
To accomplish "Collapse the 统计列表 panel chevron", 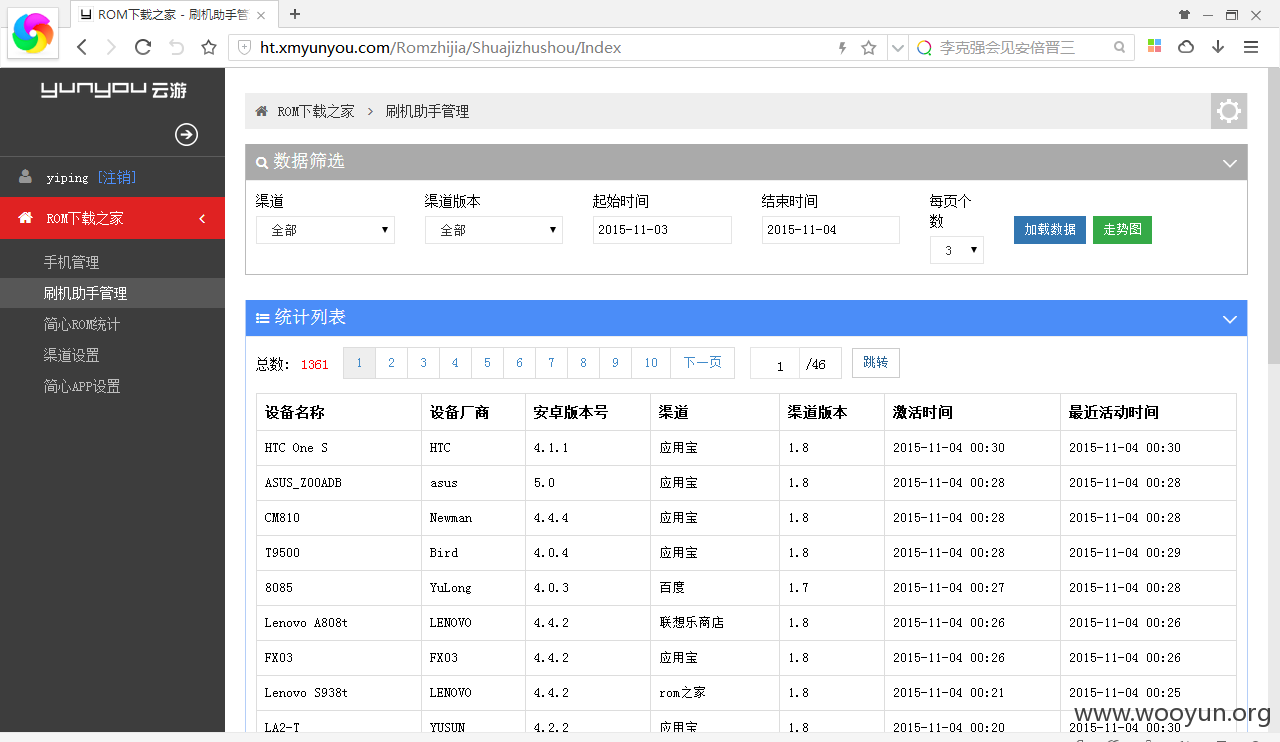I will click(x=1230, y=319).
